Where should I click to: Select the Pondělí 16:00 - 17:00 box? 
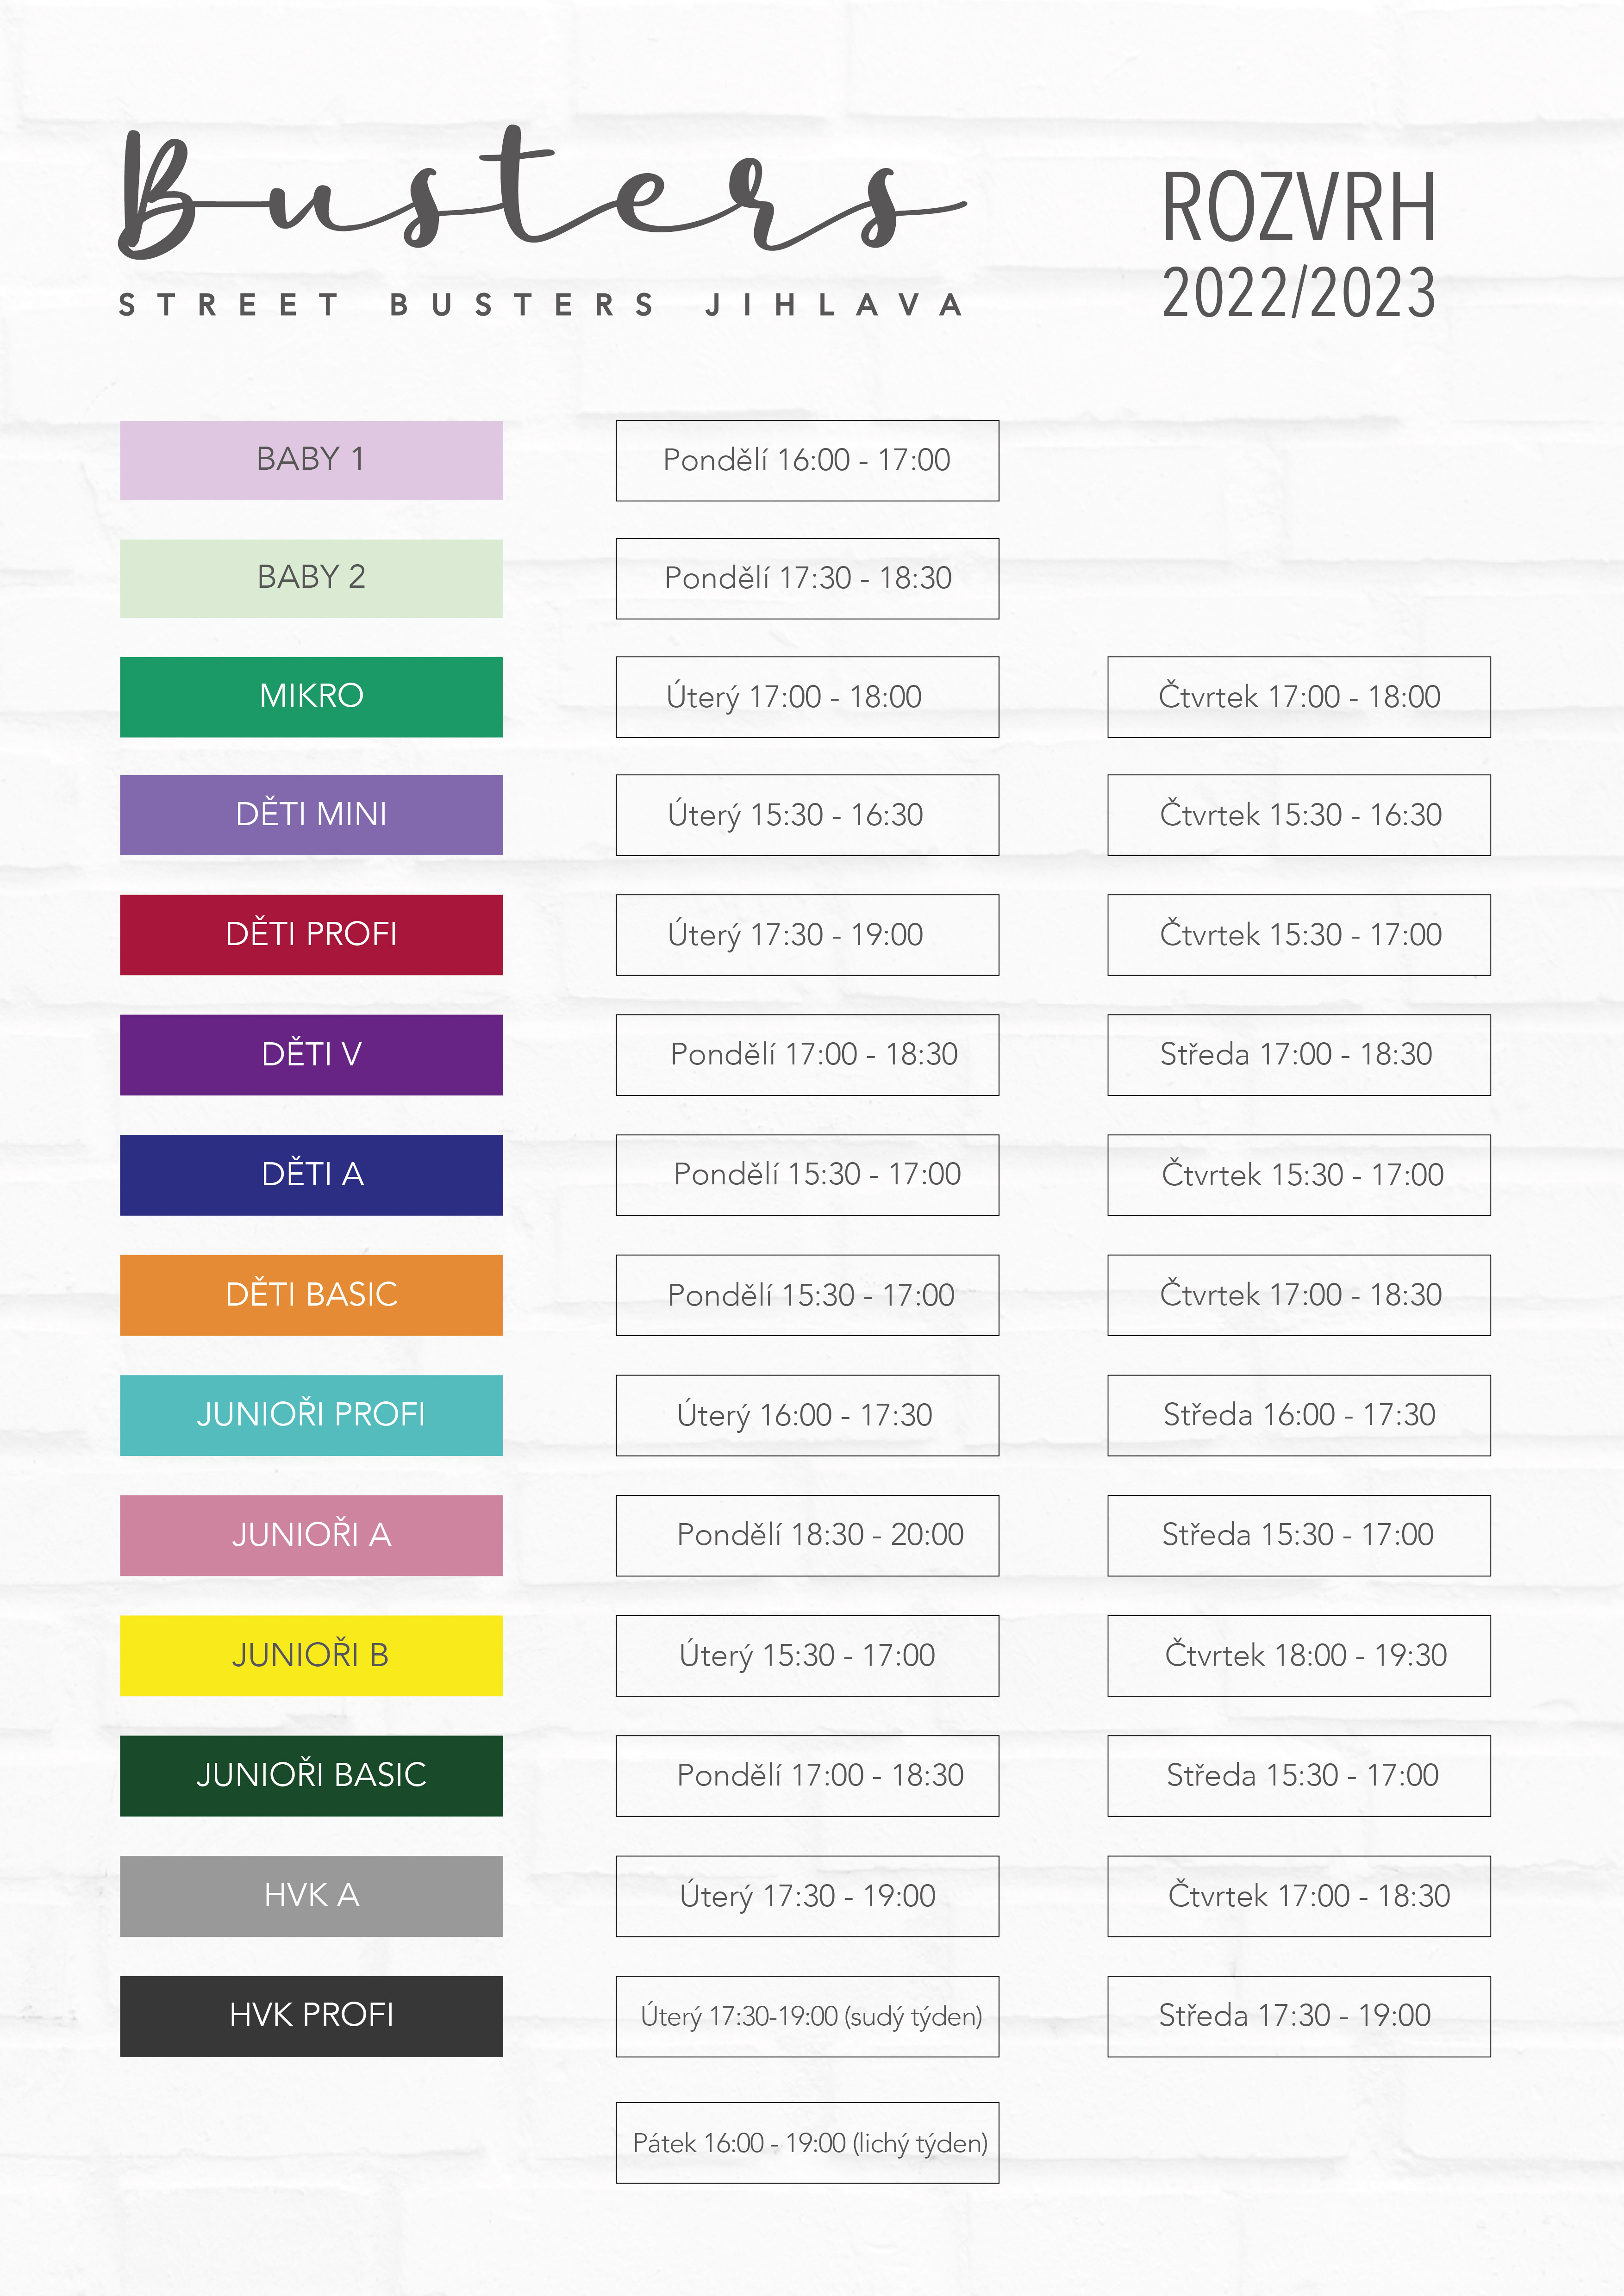pyautogui.click(x=807, y=461)
